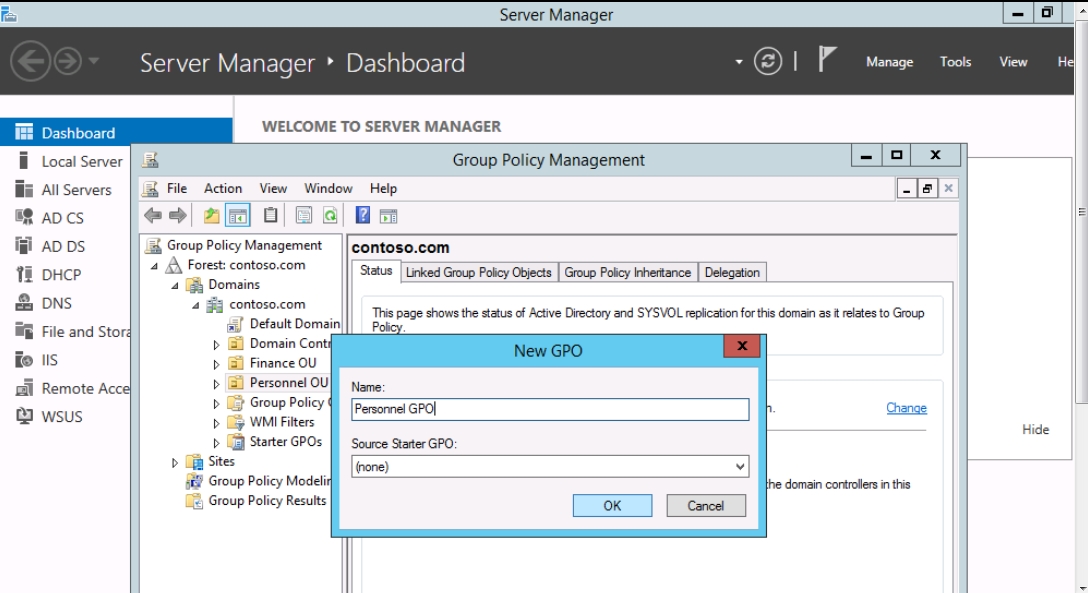Cancel the New GPO dialog
1088x593 pixels.
pos(705,506)
